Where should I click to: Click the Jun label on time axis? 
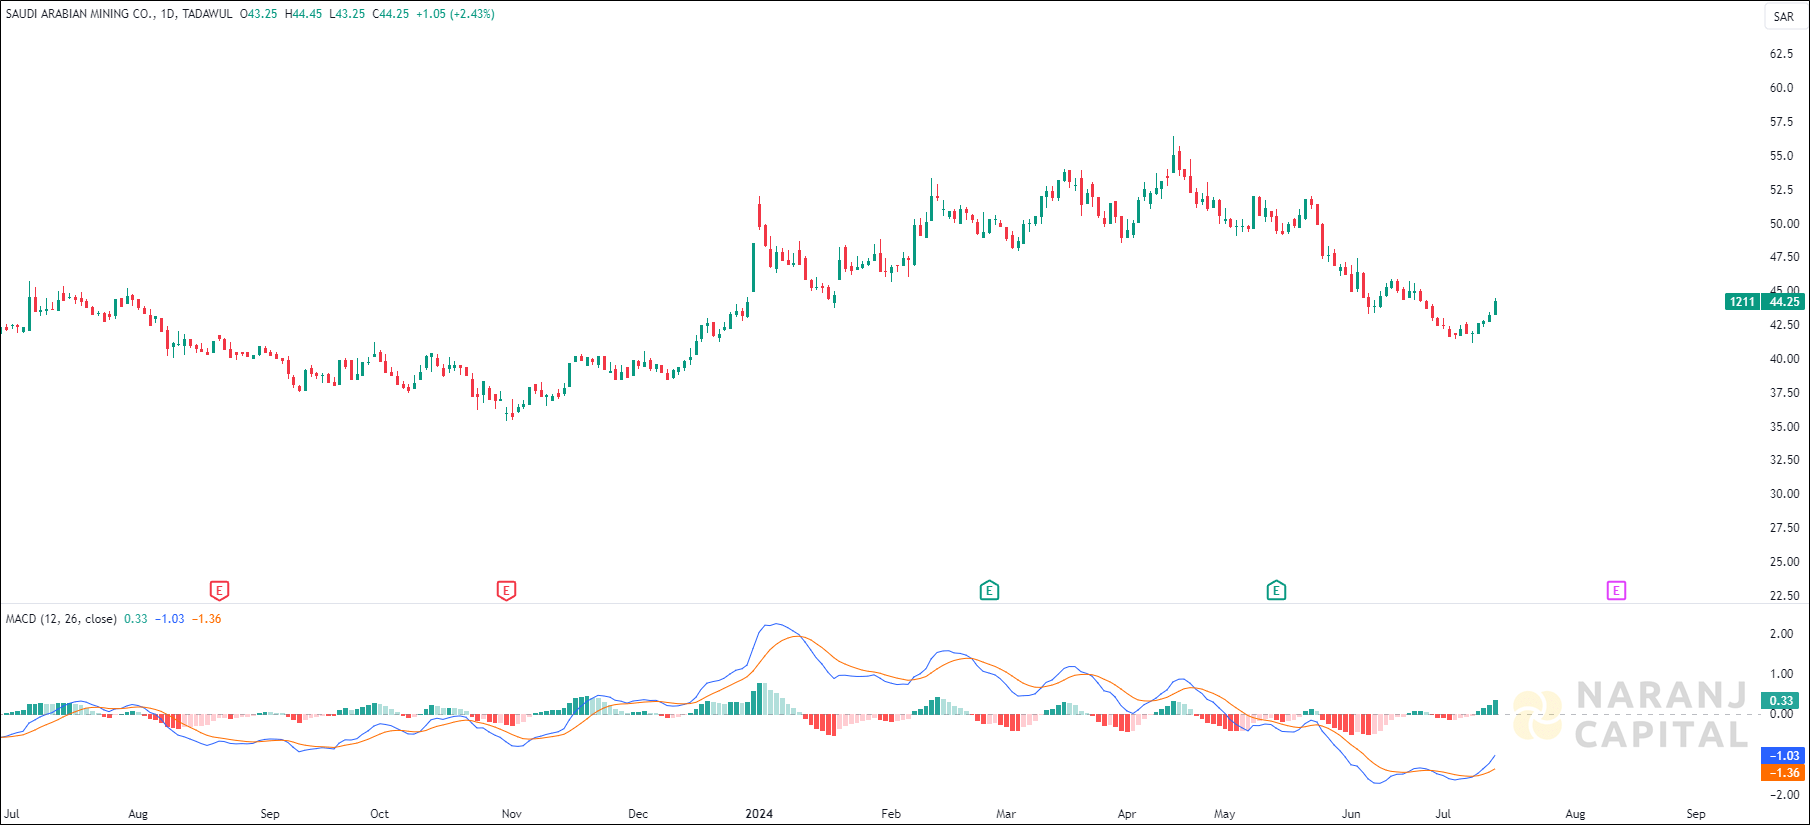click(x=1351, y=814)
